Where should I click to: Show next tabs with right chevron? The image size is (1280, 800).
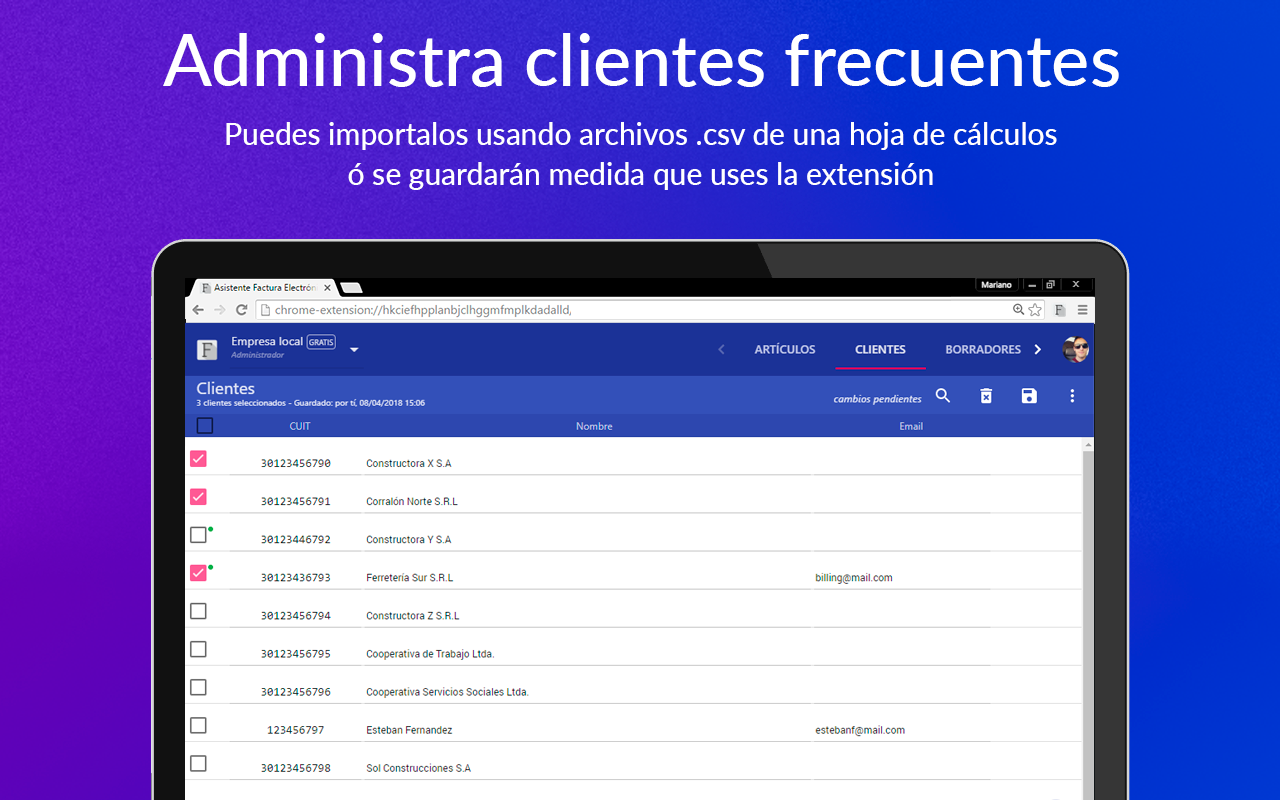[1038, 350]
